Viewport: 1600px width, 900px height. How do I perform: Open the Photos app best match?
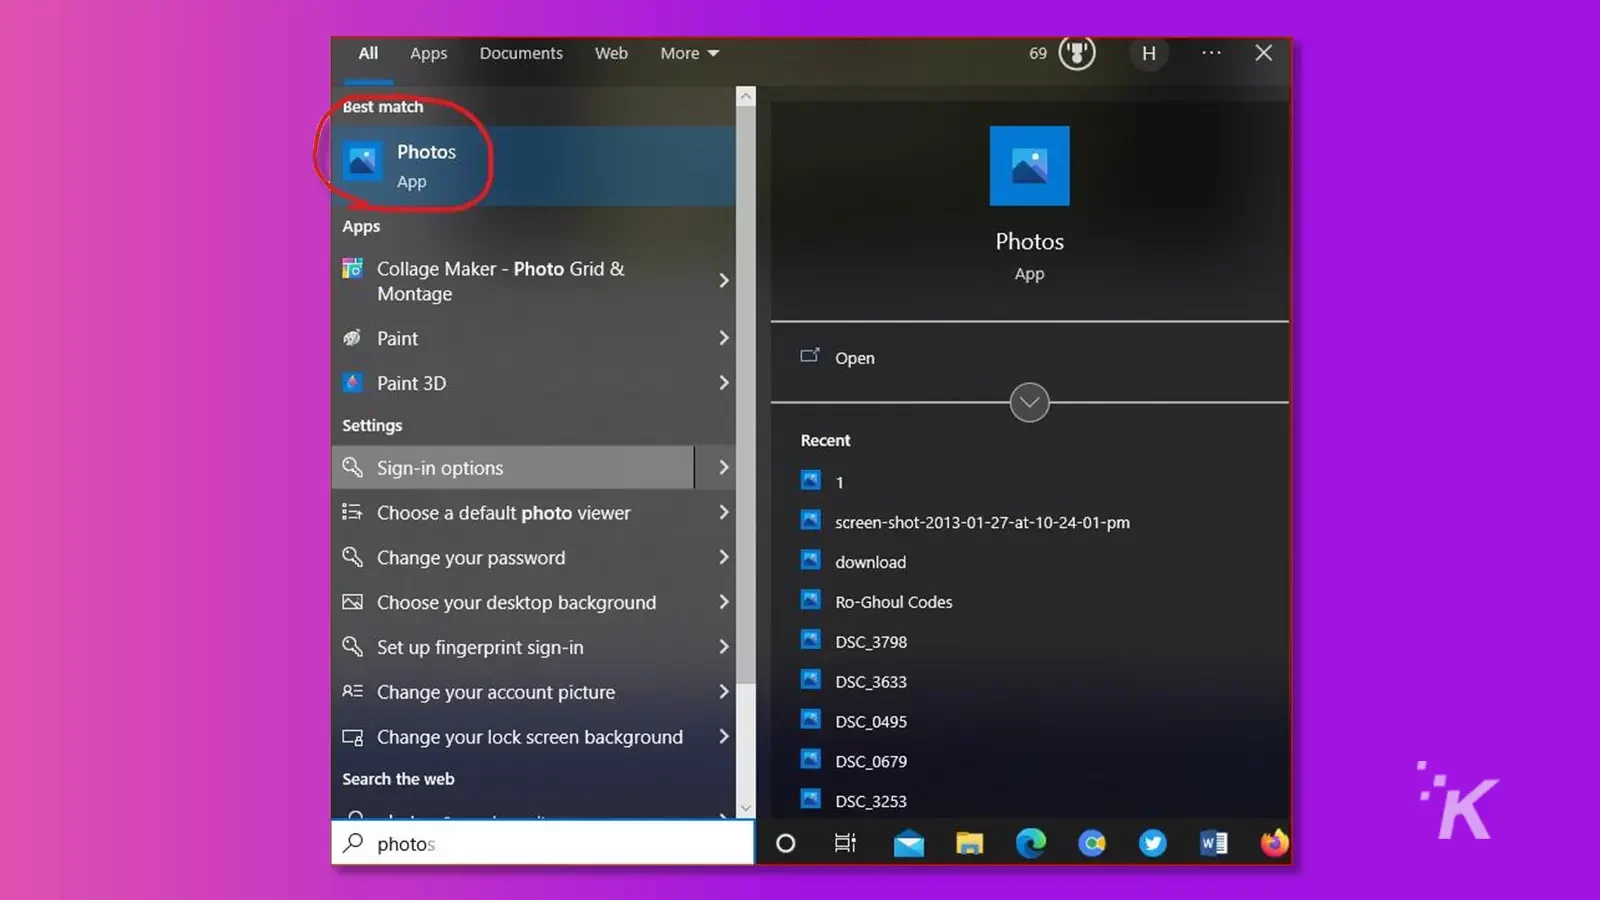tap(534, 166)
